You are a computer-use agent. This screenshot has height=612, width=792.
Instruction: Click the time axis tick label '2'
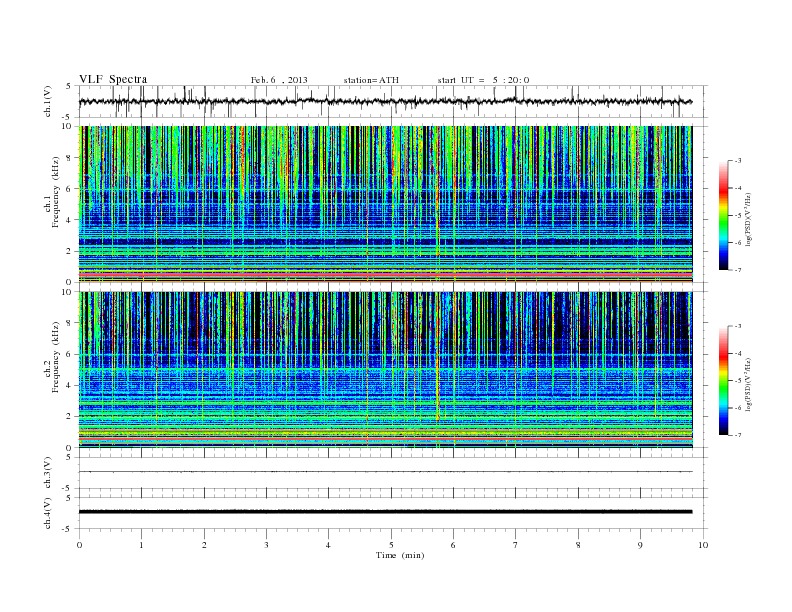pos(204,545)
